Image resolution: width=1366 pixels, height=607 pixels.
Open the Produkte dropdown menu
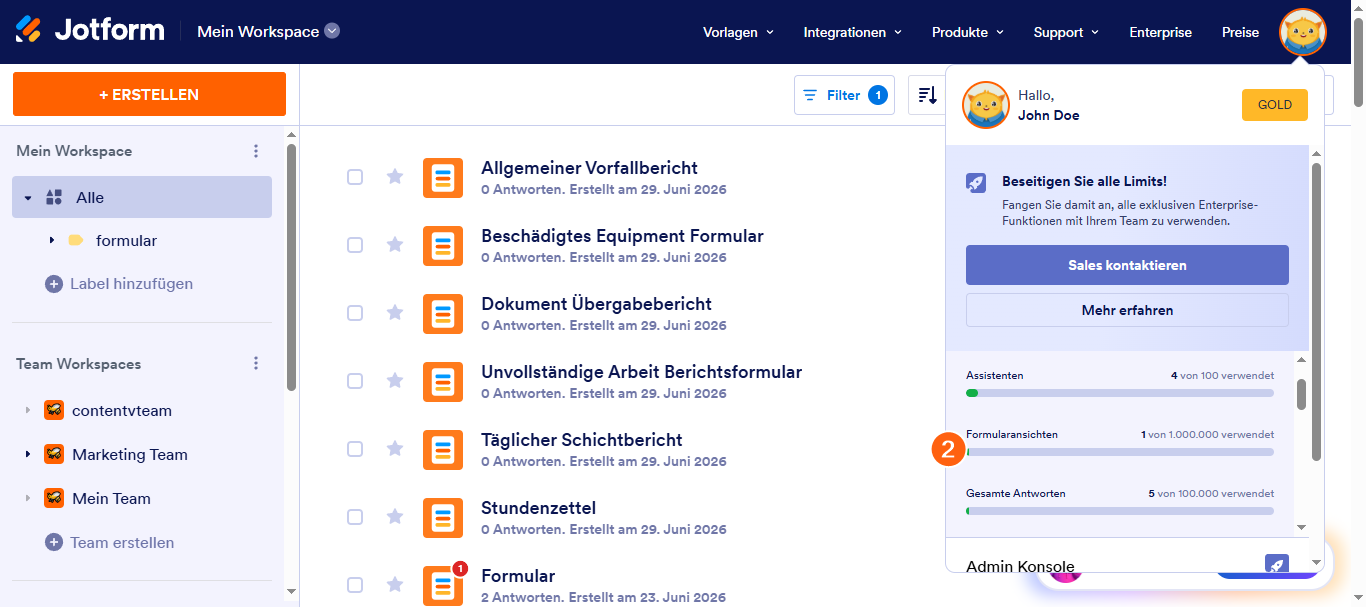click(968, 32)
